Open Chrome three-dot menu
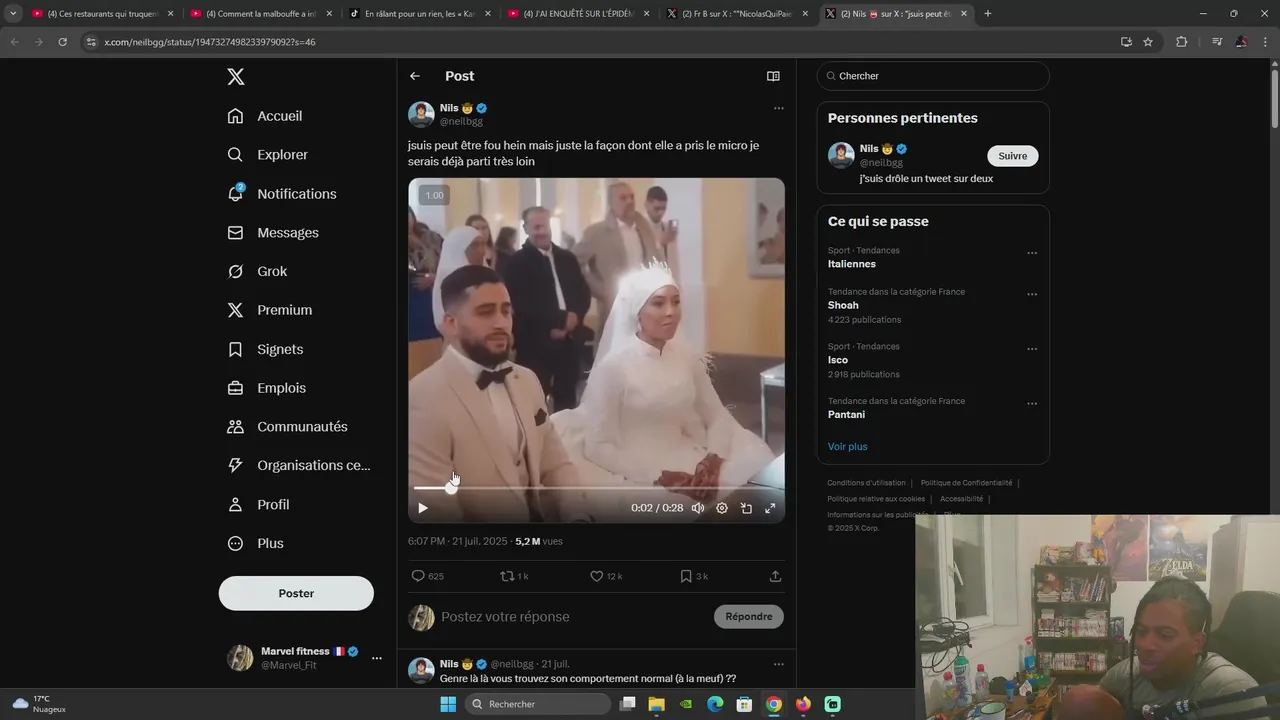This screenshot has height=720, width=1280. (1264, 42)
